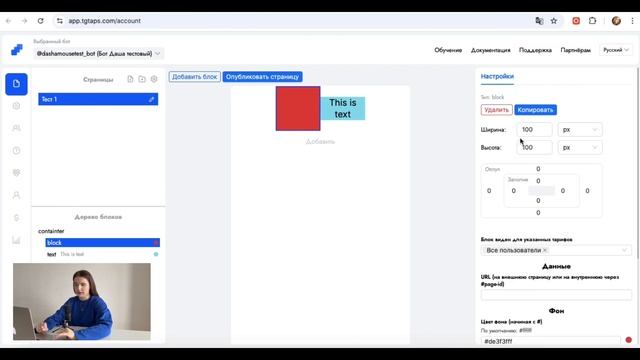Open the Русский language dropdown

pos(616,50)
